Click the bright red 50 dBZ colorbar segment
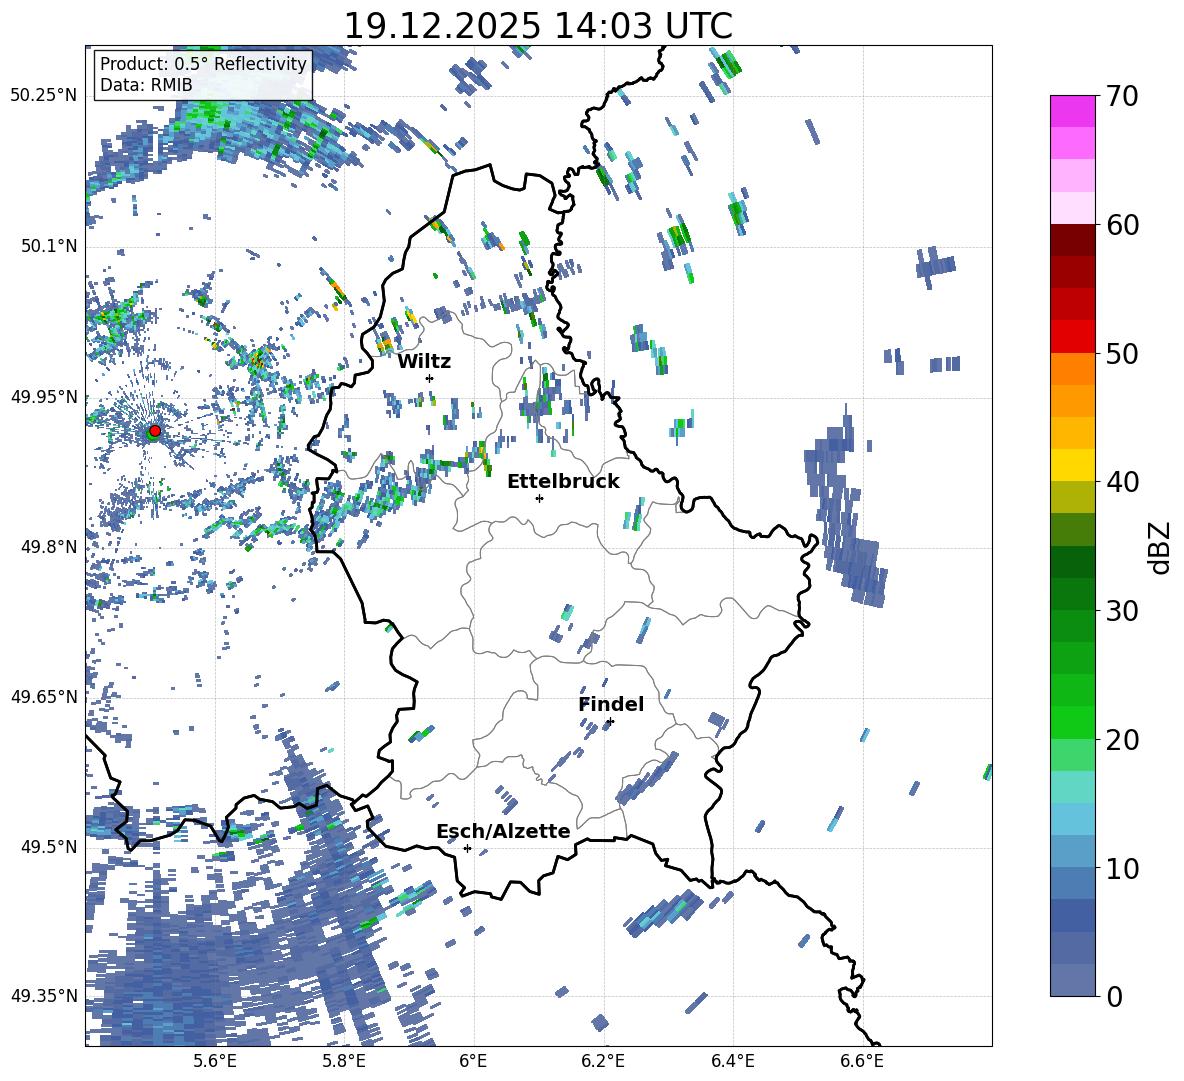1184x1081 pixels. (1072, 337)
